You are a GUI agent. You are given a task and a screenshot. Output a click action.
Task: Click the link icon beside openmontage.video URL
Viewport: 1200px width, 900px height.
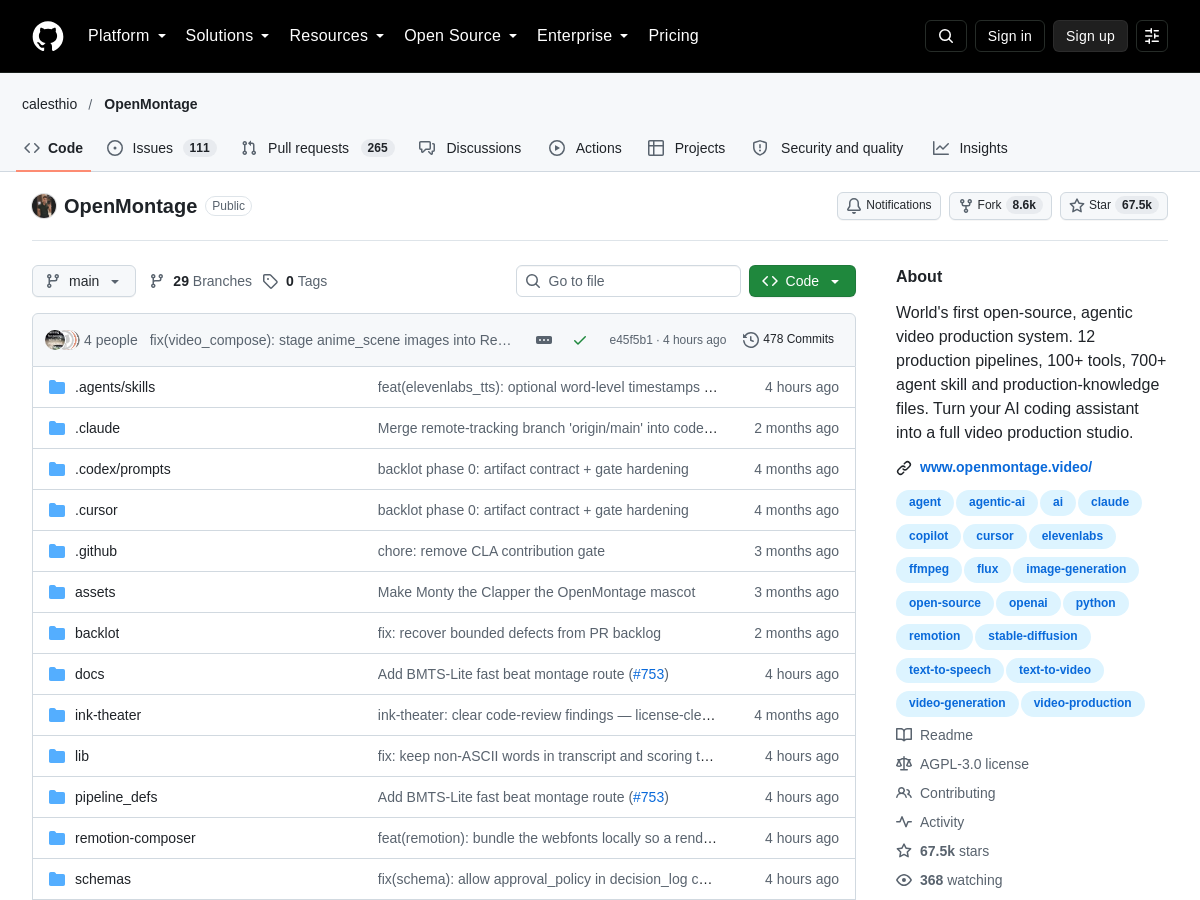click(x=904, y=467)
